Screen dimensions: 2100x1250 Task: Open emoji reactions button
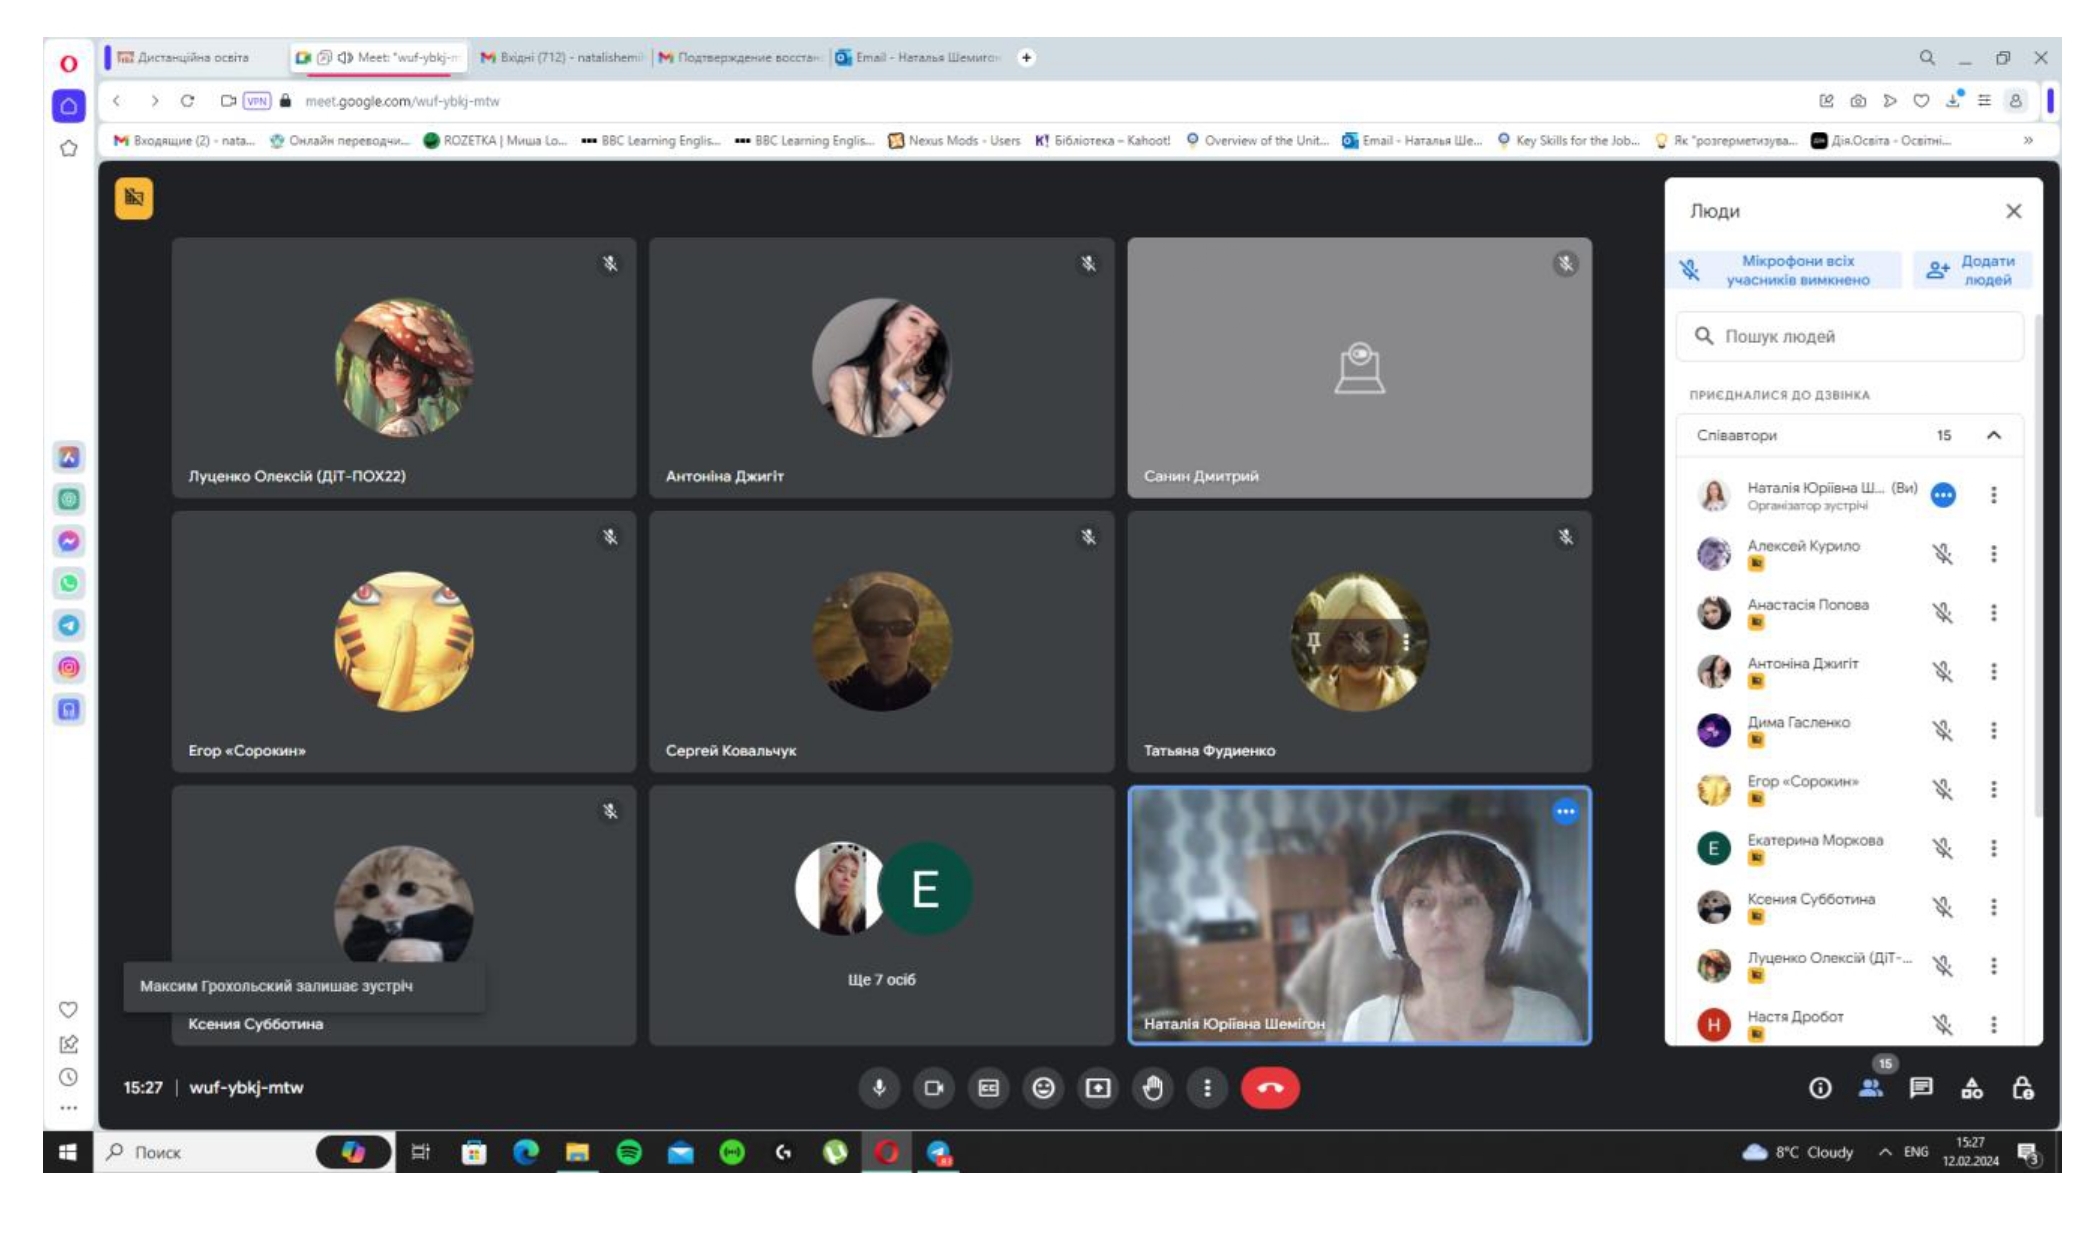(x=1043, y=1088)
